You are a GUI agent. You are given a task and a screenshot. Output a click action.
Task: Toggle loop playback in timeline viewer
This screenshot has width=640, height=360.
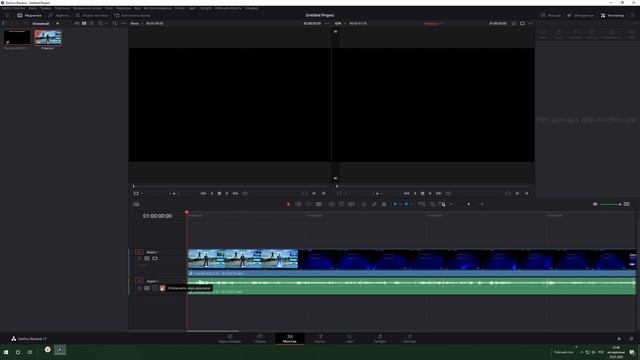pos(448,193)
